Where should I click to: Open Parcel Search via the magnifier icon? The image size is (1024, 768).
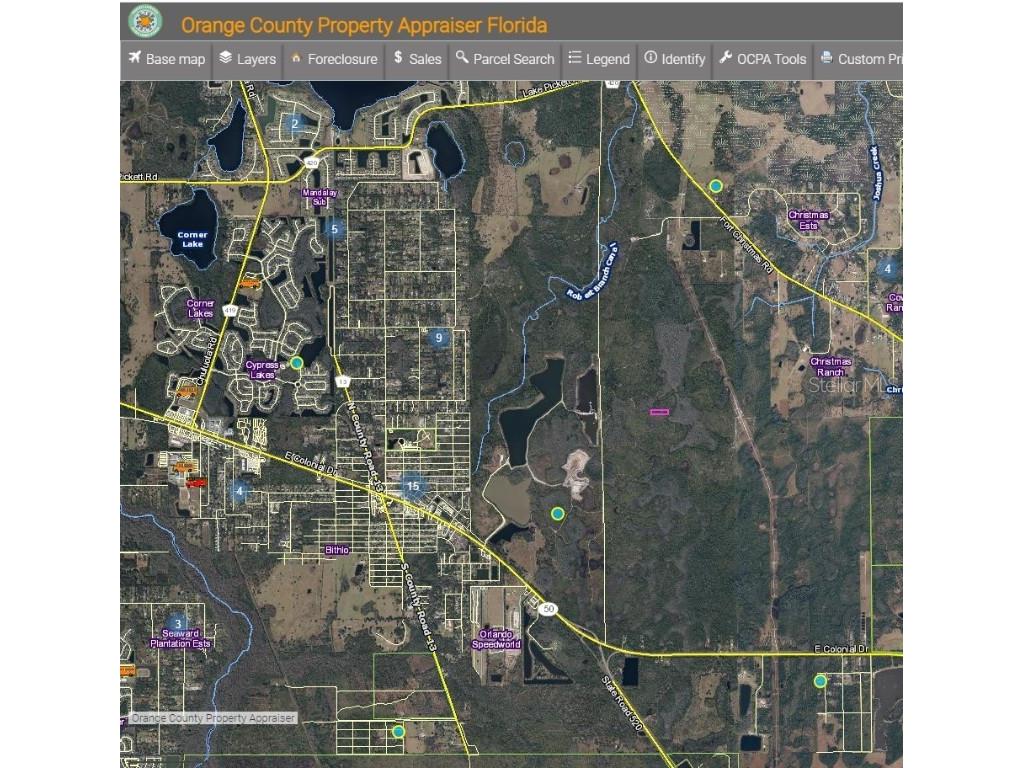click(x=460, y=59)
